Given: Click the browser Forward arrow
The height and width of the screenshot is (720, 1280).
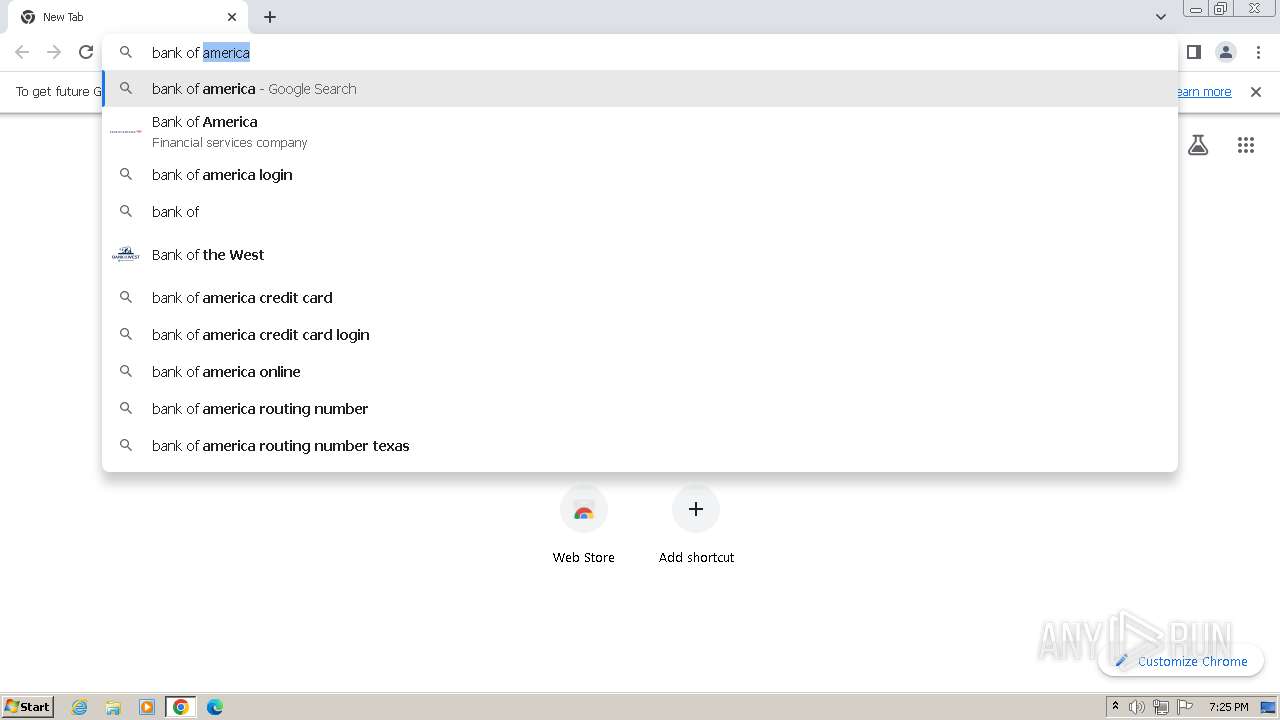Looking at the screenshot, I should coord(54,52).
